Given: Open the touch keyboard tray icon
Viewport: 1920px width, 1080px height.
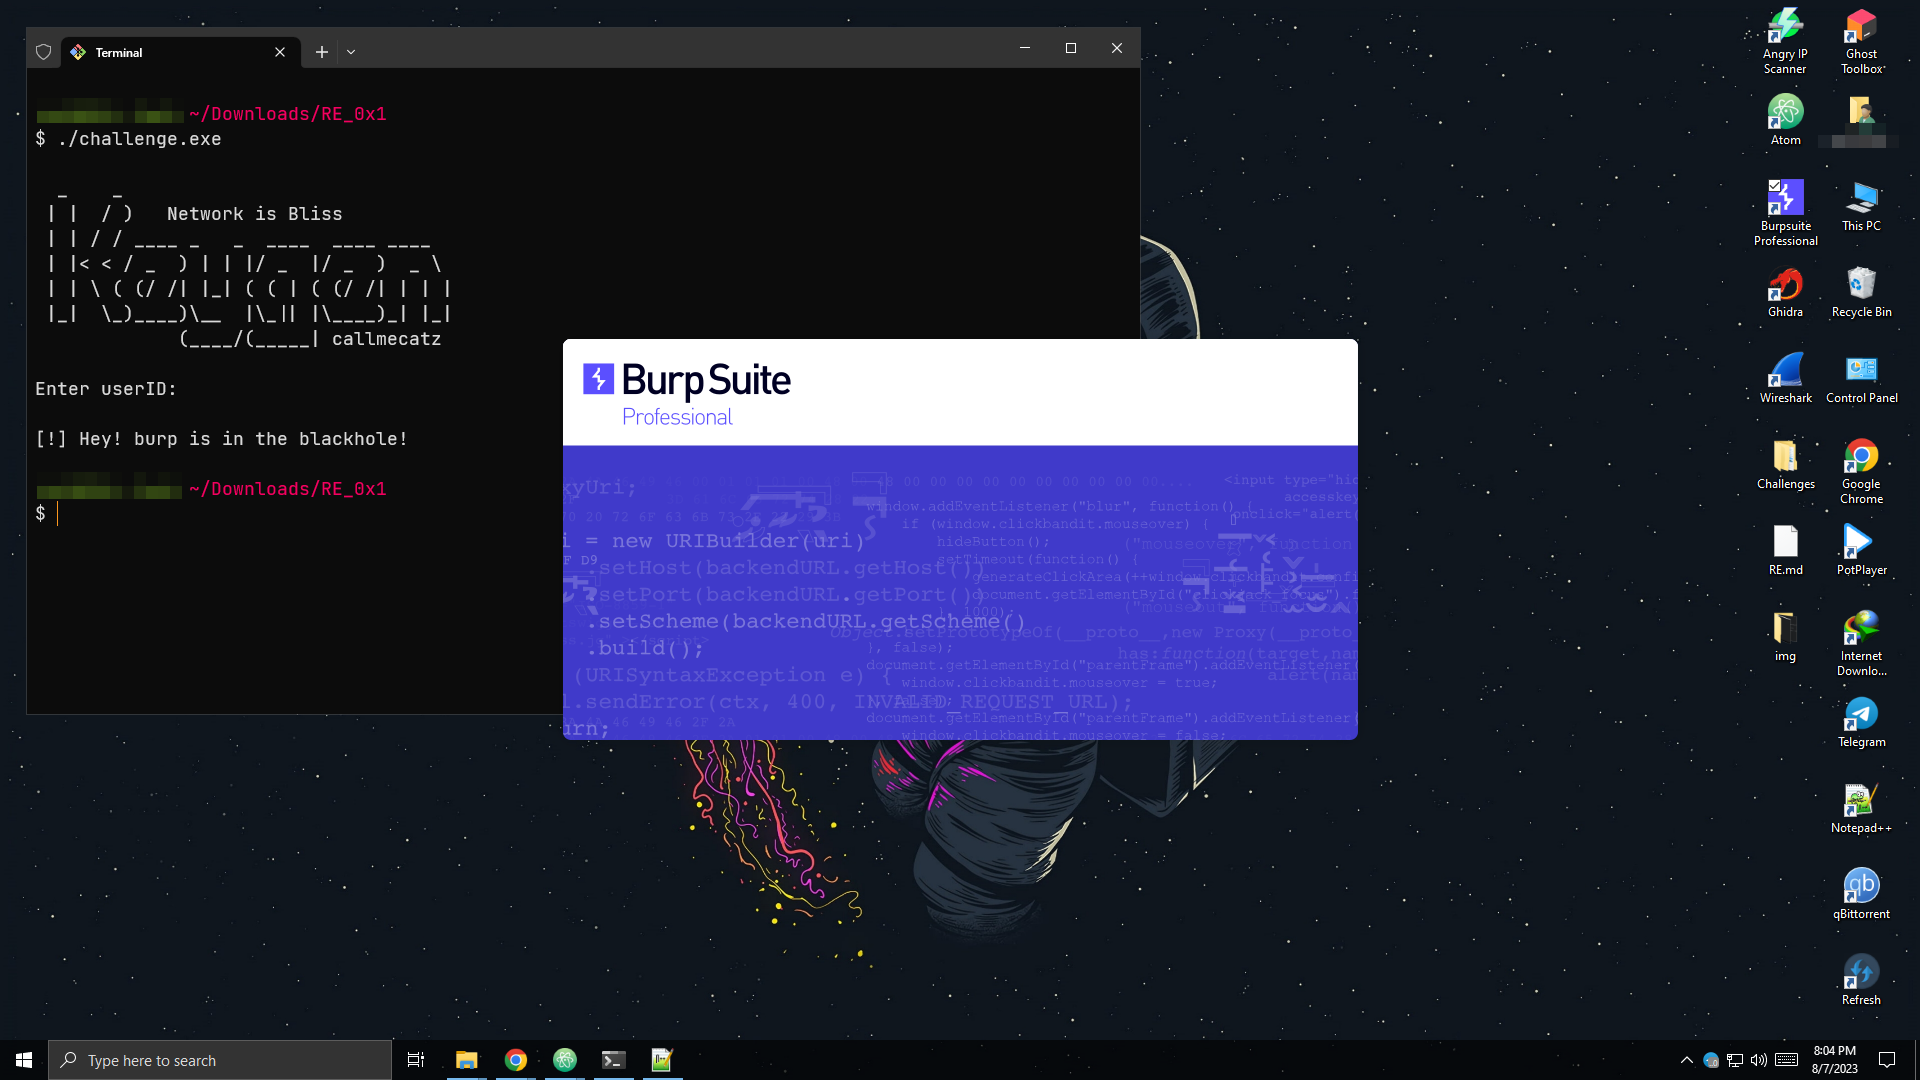Looking at the screenshot, I should point(1787,1060).
